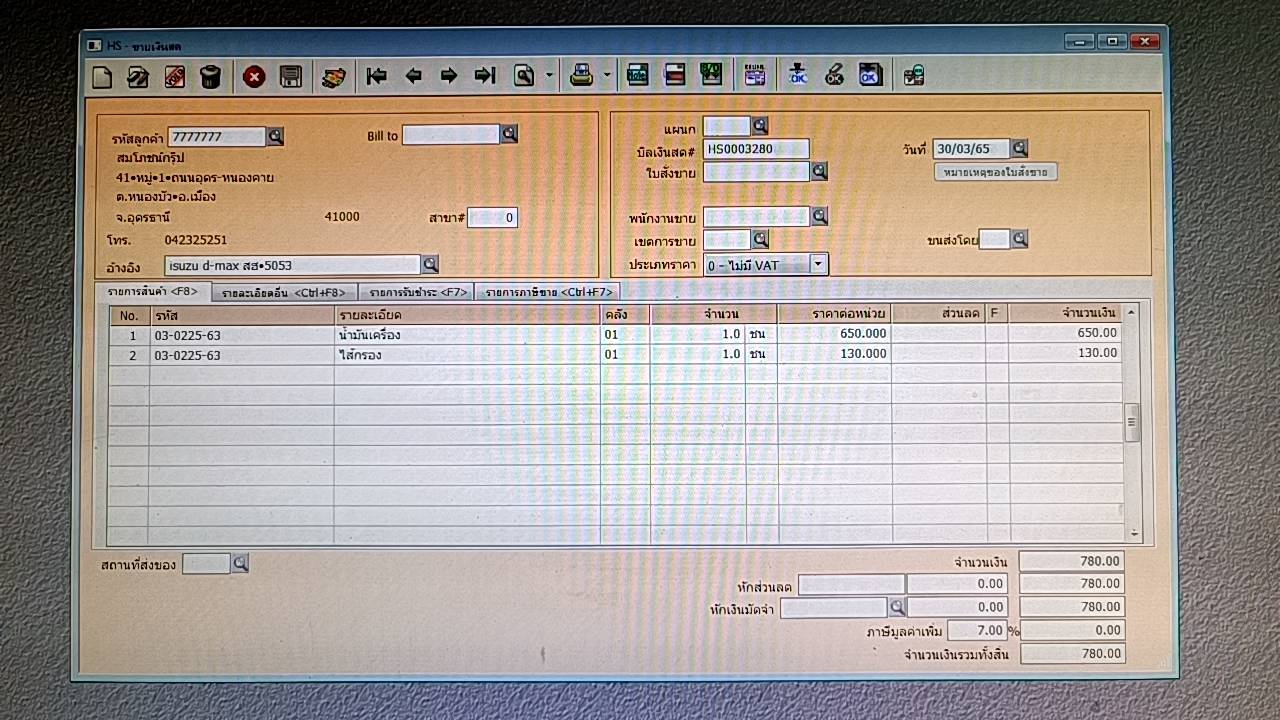Click the อ้างอิง reference input field
This screenshot has height=720, width=1280.
tap(292, 265)
